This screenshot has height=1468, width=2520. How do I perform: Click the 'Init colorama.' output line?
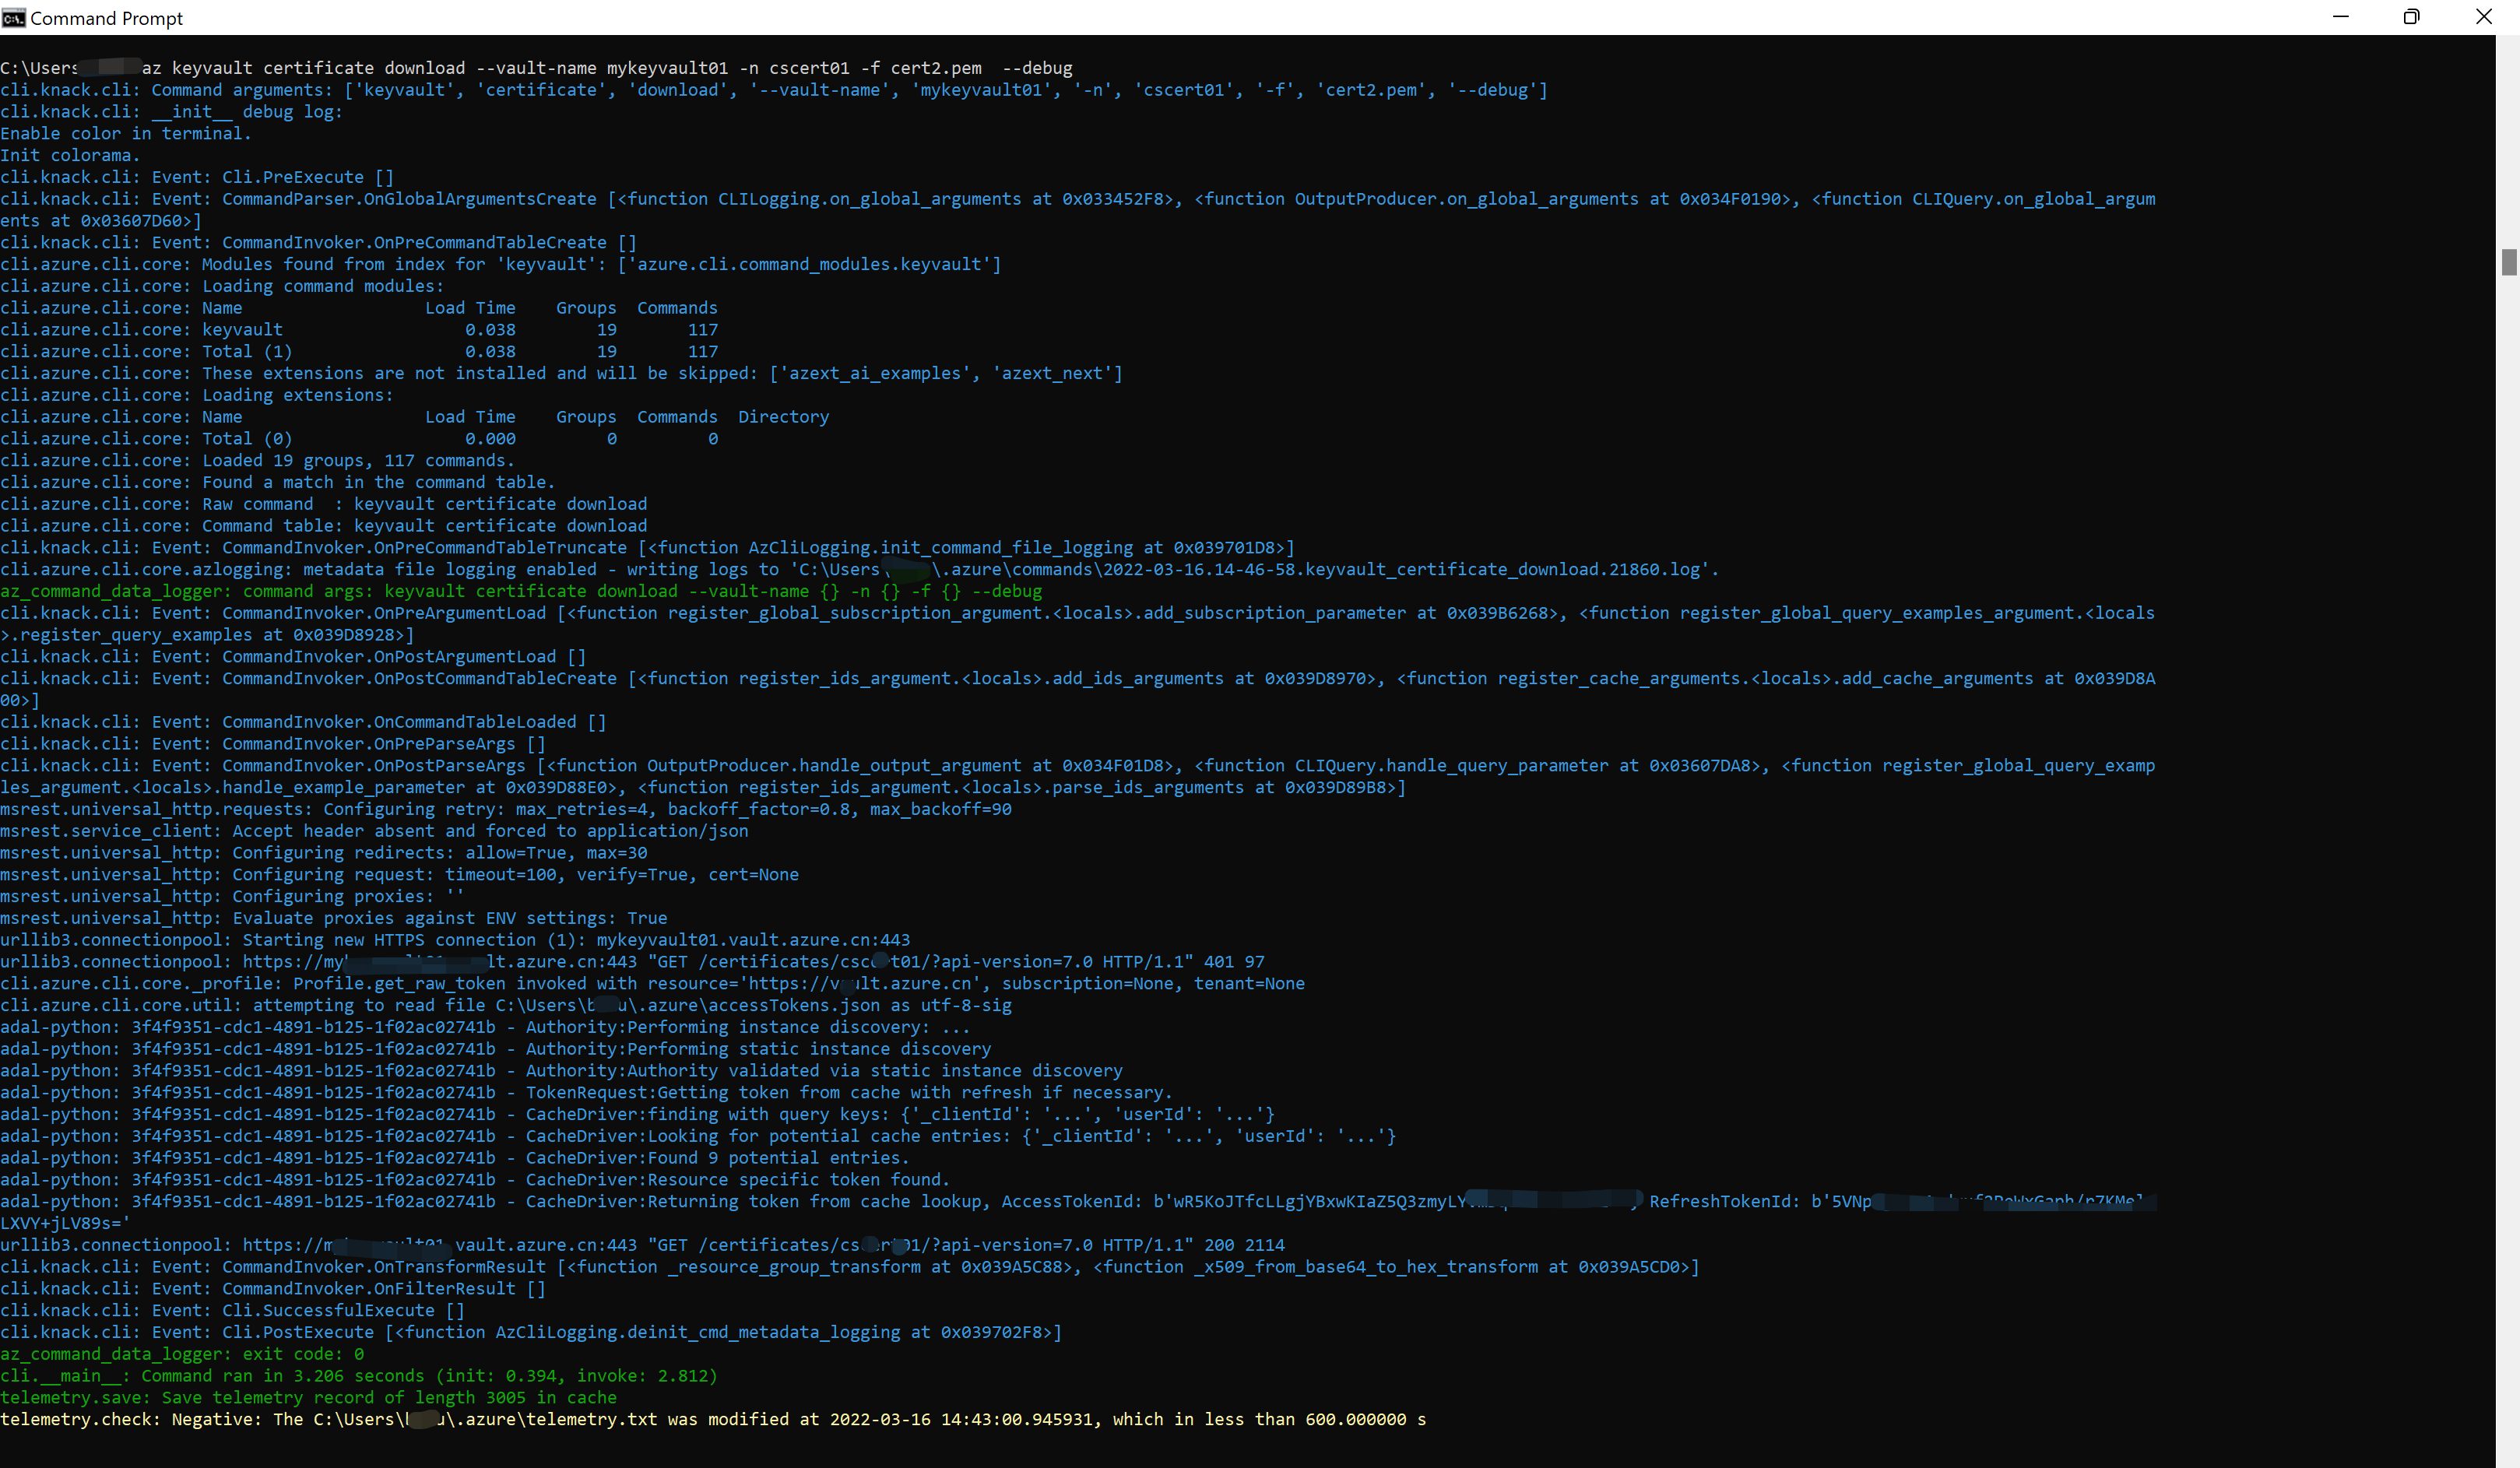click(x=70, y=156)
